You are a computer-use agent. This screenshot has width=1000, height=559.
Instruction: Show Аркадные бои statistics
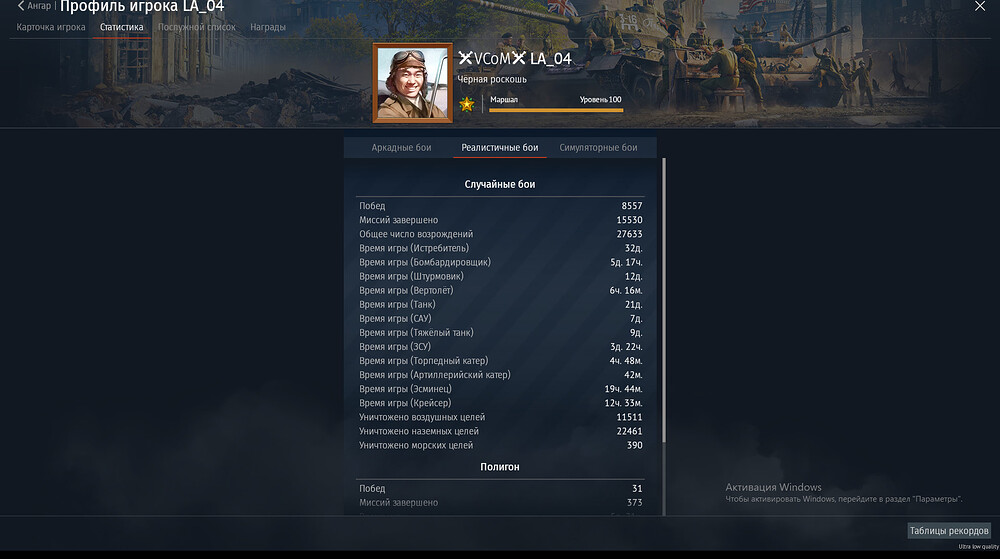[401, 147]
